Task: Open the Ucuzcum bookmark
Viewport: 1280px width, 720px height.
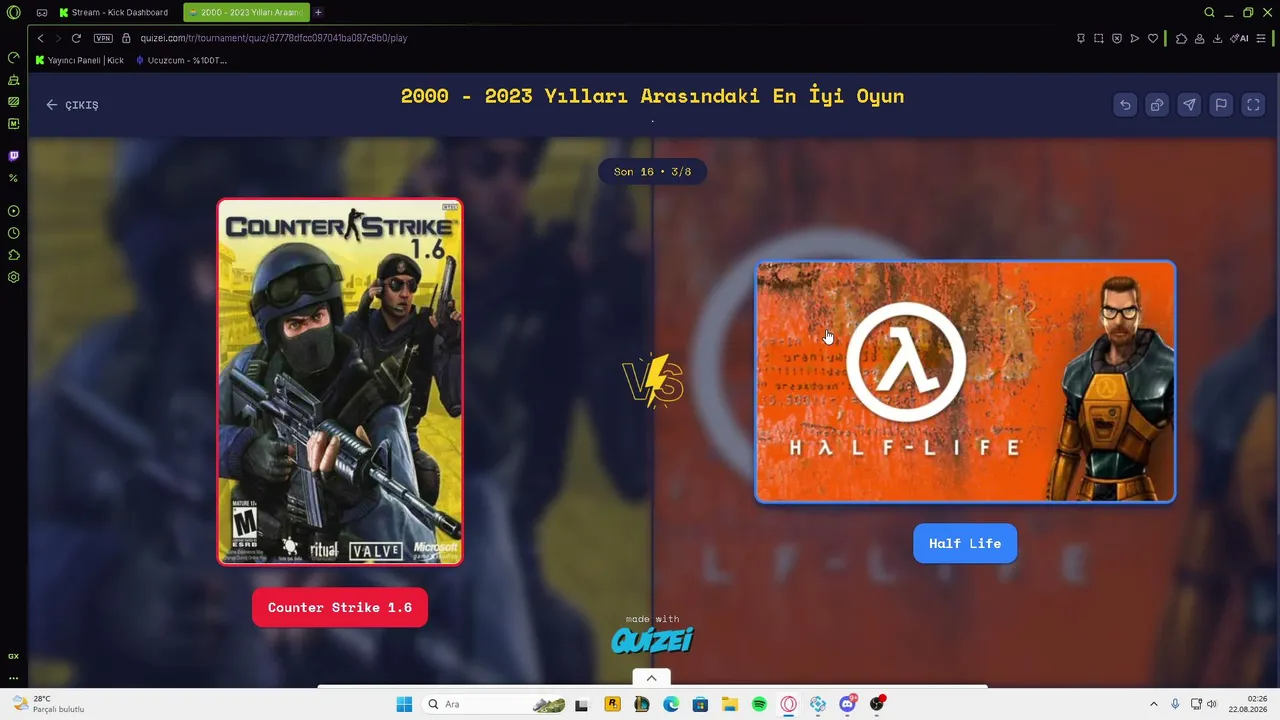Action: 181,60
